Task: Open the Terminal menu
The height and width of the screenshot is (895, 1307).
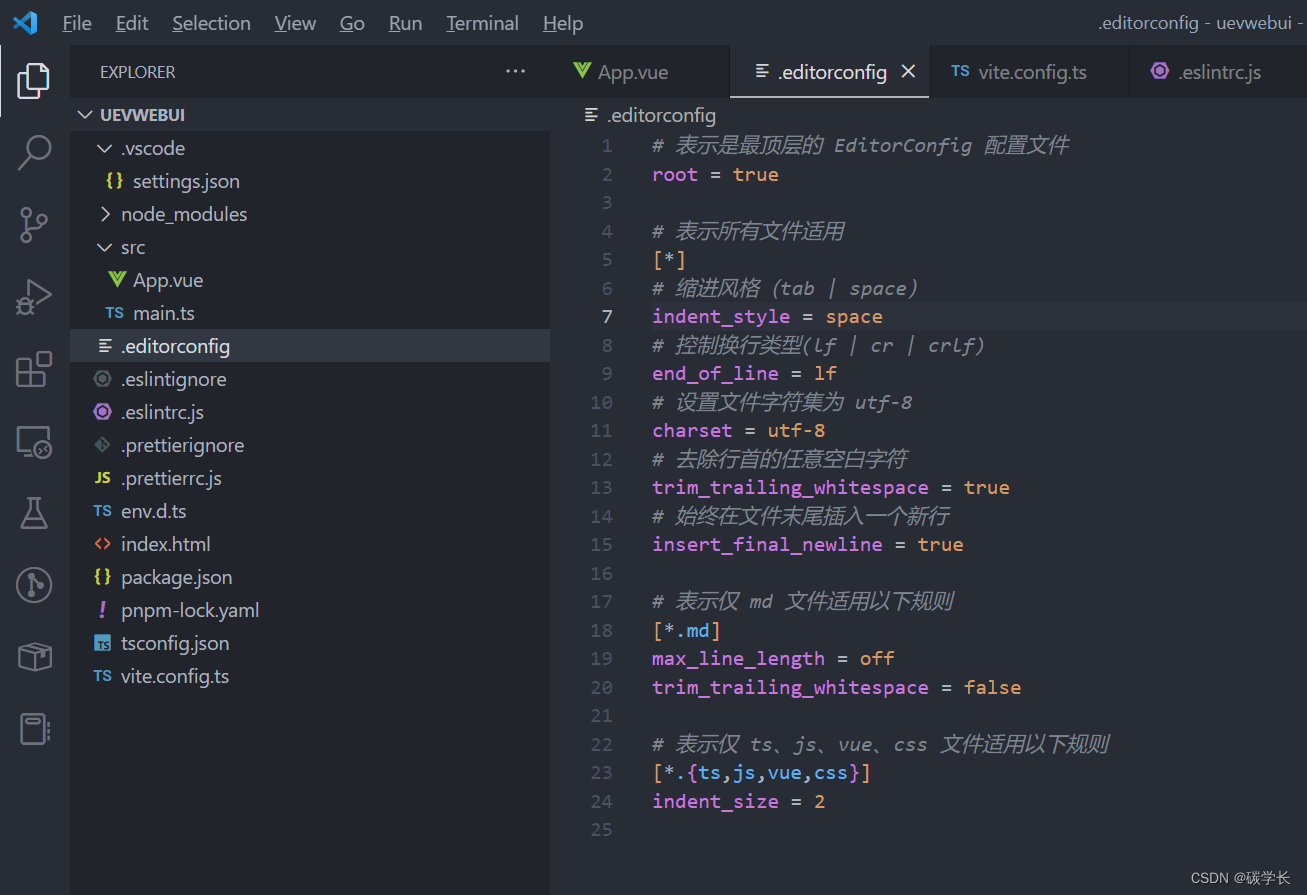Action: pyautogui.click(x=482, y=23)
